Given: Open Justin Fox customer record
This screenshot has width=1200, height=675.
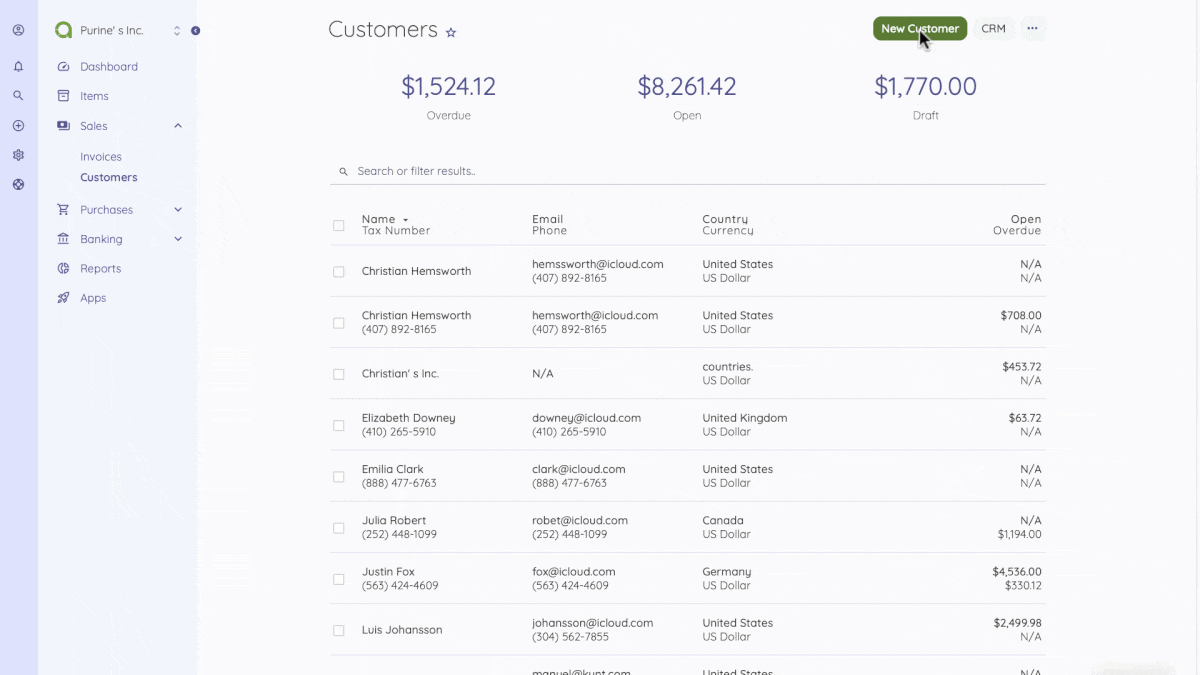Looking at the screenshot, I should (388, 572).
